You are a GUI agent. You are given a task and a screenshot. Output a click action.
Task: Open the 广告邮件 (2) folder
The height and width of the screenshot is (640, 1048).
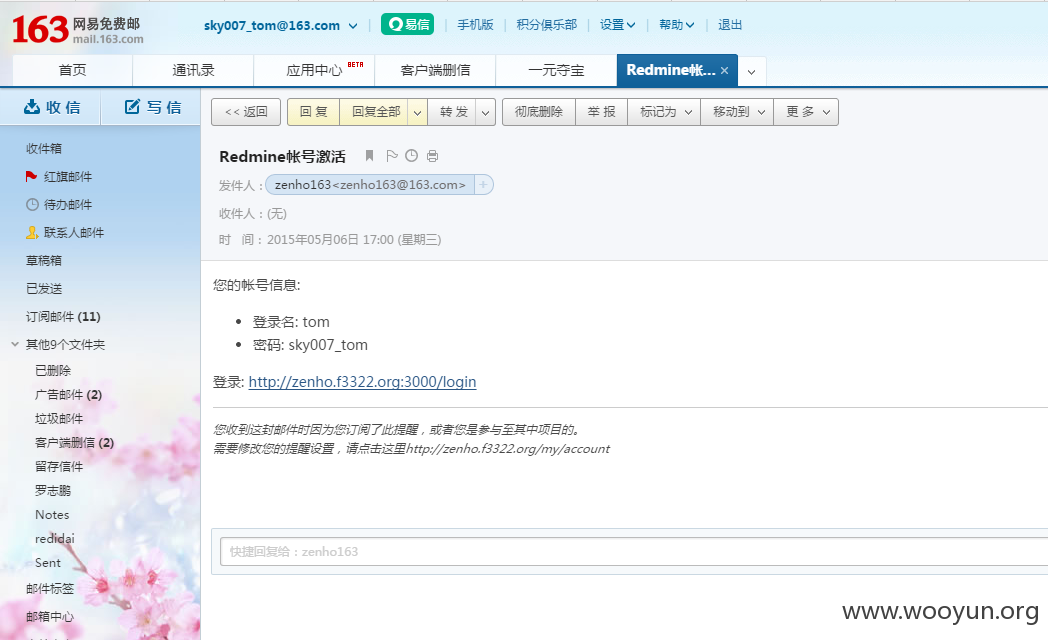tap(68, 394)
